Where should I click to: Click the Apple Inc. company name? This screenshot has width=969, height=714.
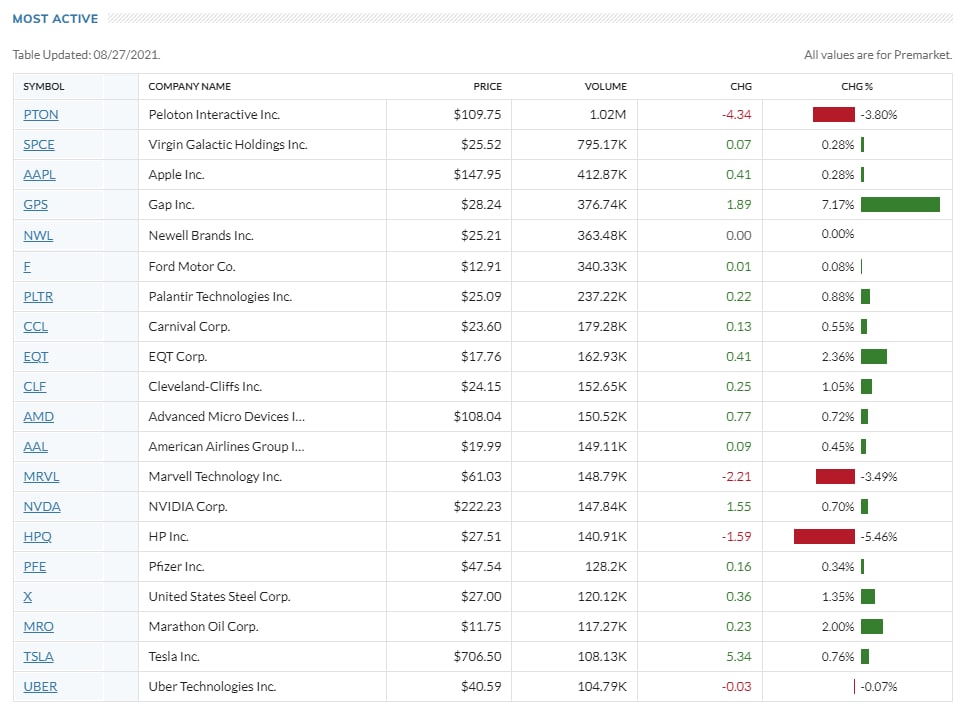coord(176,174)
